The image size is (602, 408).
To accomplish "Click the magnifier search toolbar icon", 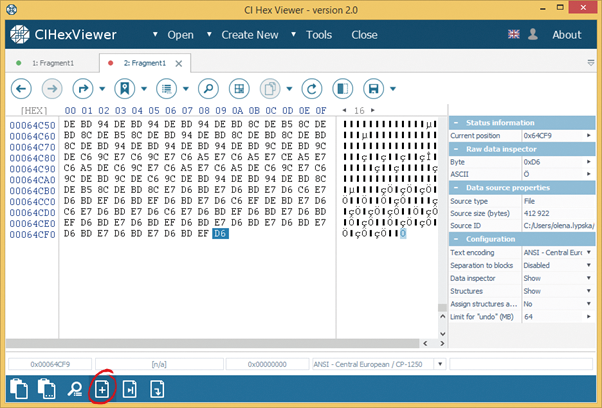I will (x=208, y=89).
